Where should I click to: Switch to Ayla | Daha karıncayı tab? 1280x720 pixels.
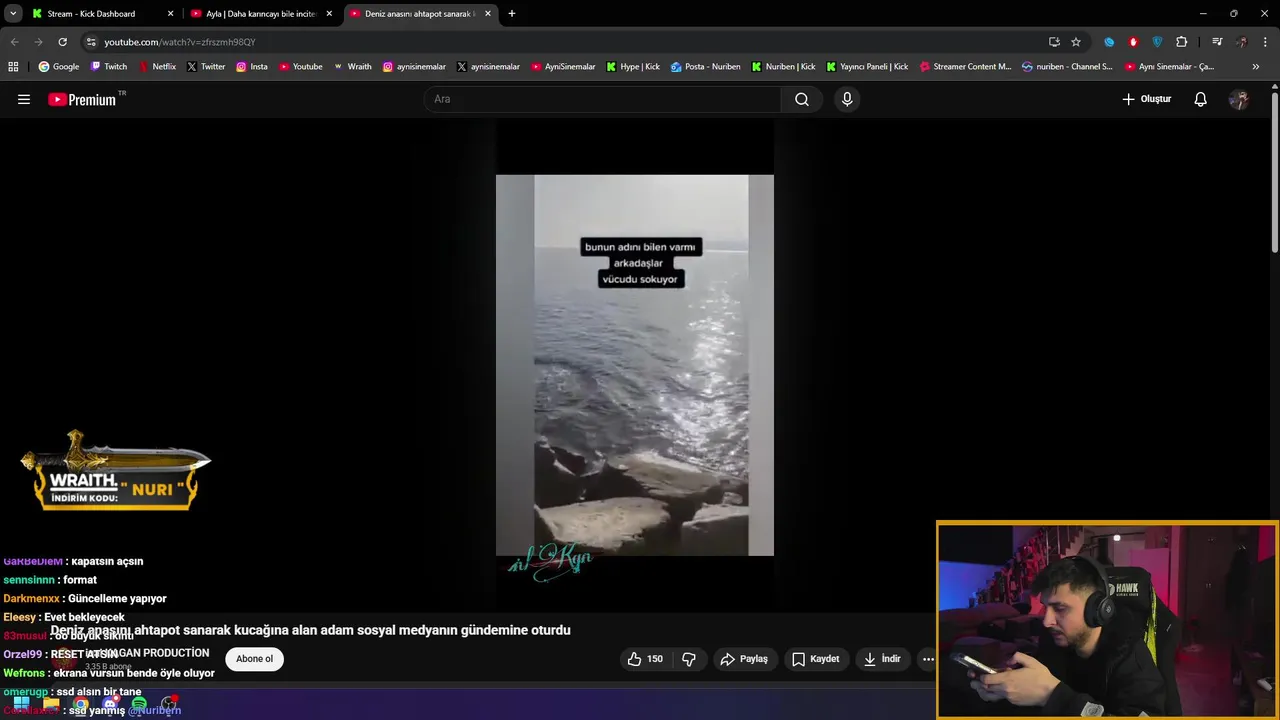(x=260, y=14)
